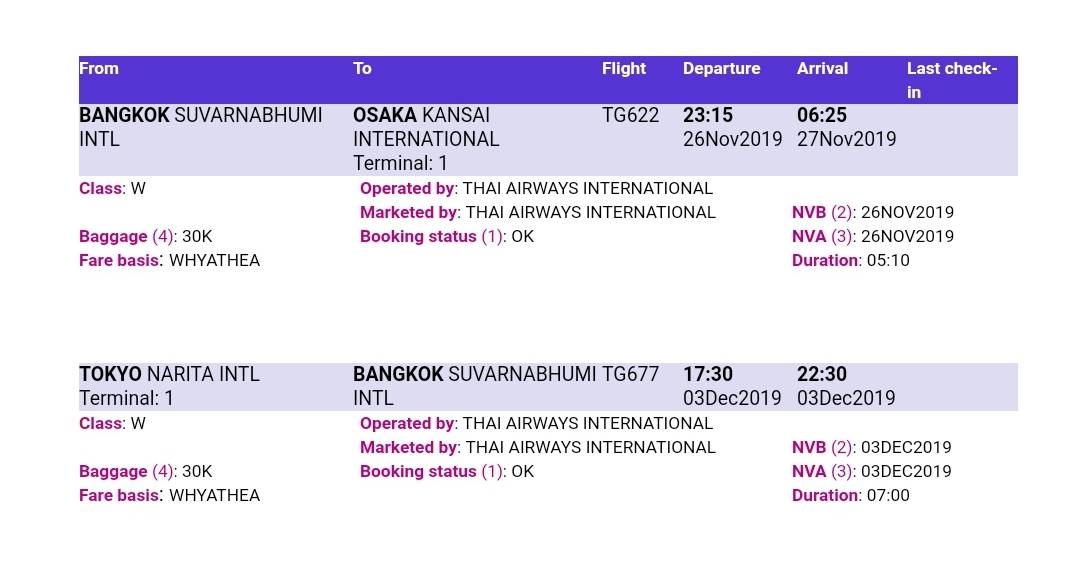Select flight number TG622
The width and height of the screenshot is (1080, 573).
[630, 115]
